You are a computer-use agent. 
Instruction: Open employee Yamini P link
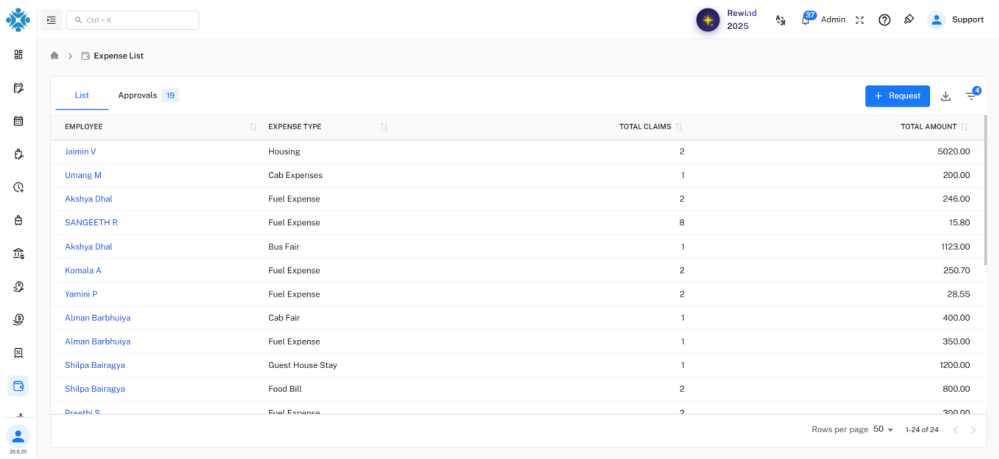pos(81,294)
